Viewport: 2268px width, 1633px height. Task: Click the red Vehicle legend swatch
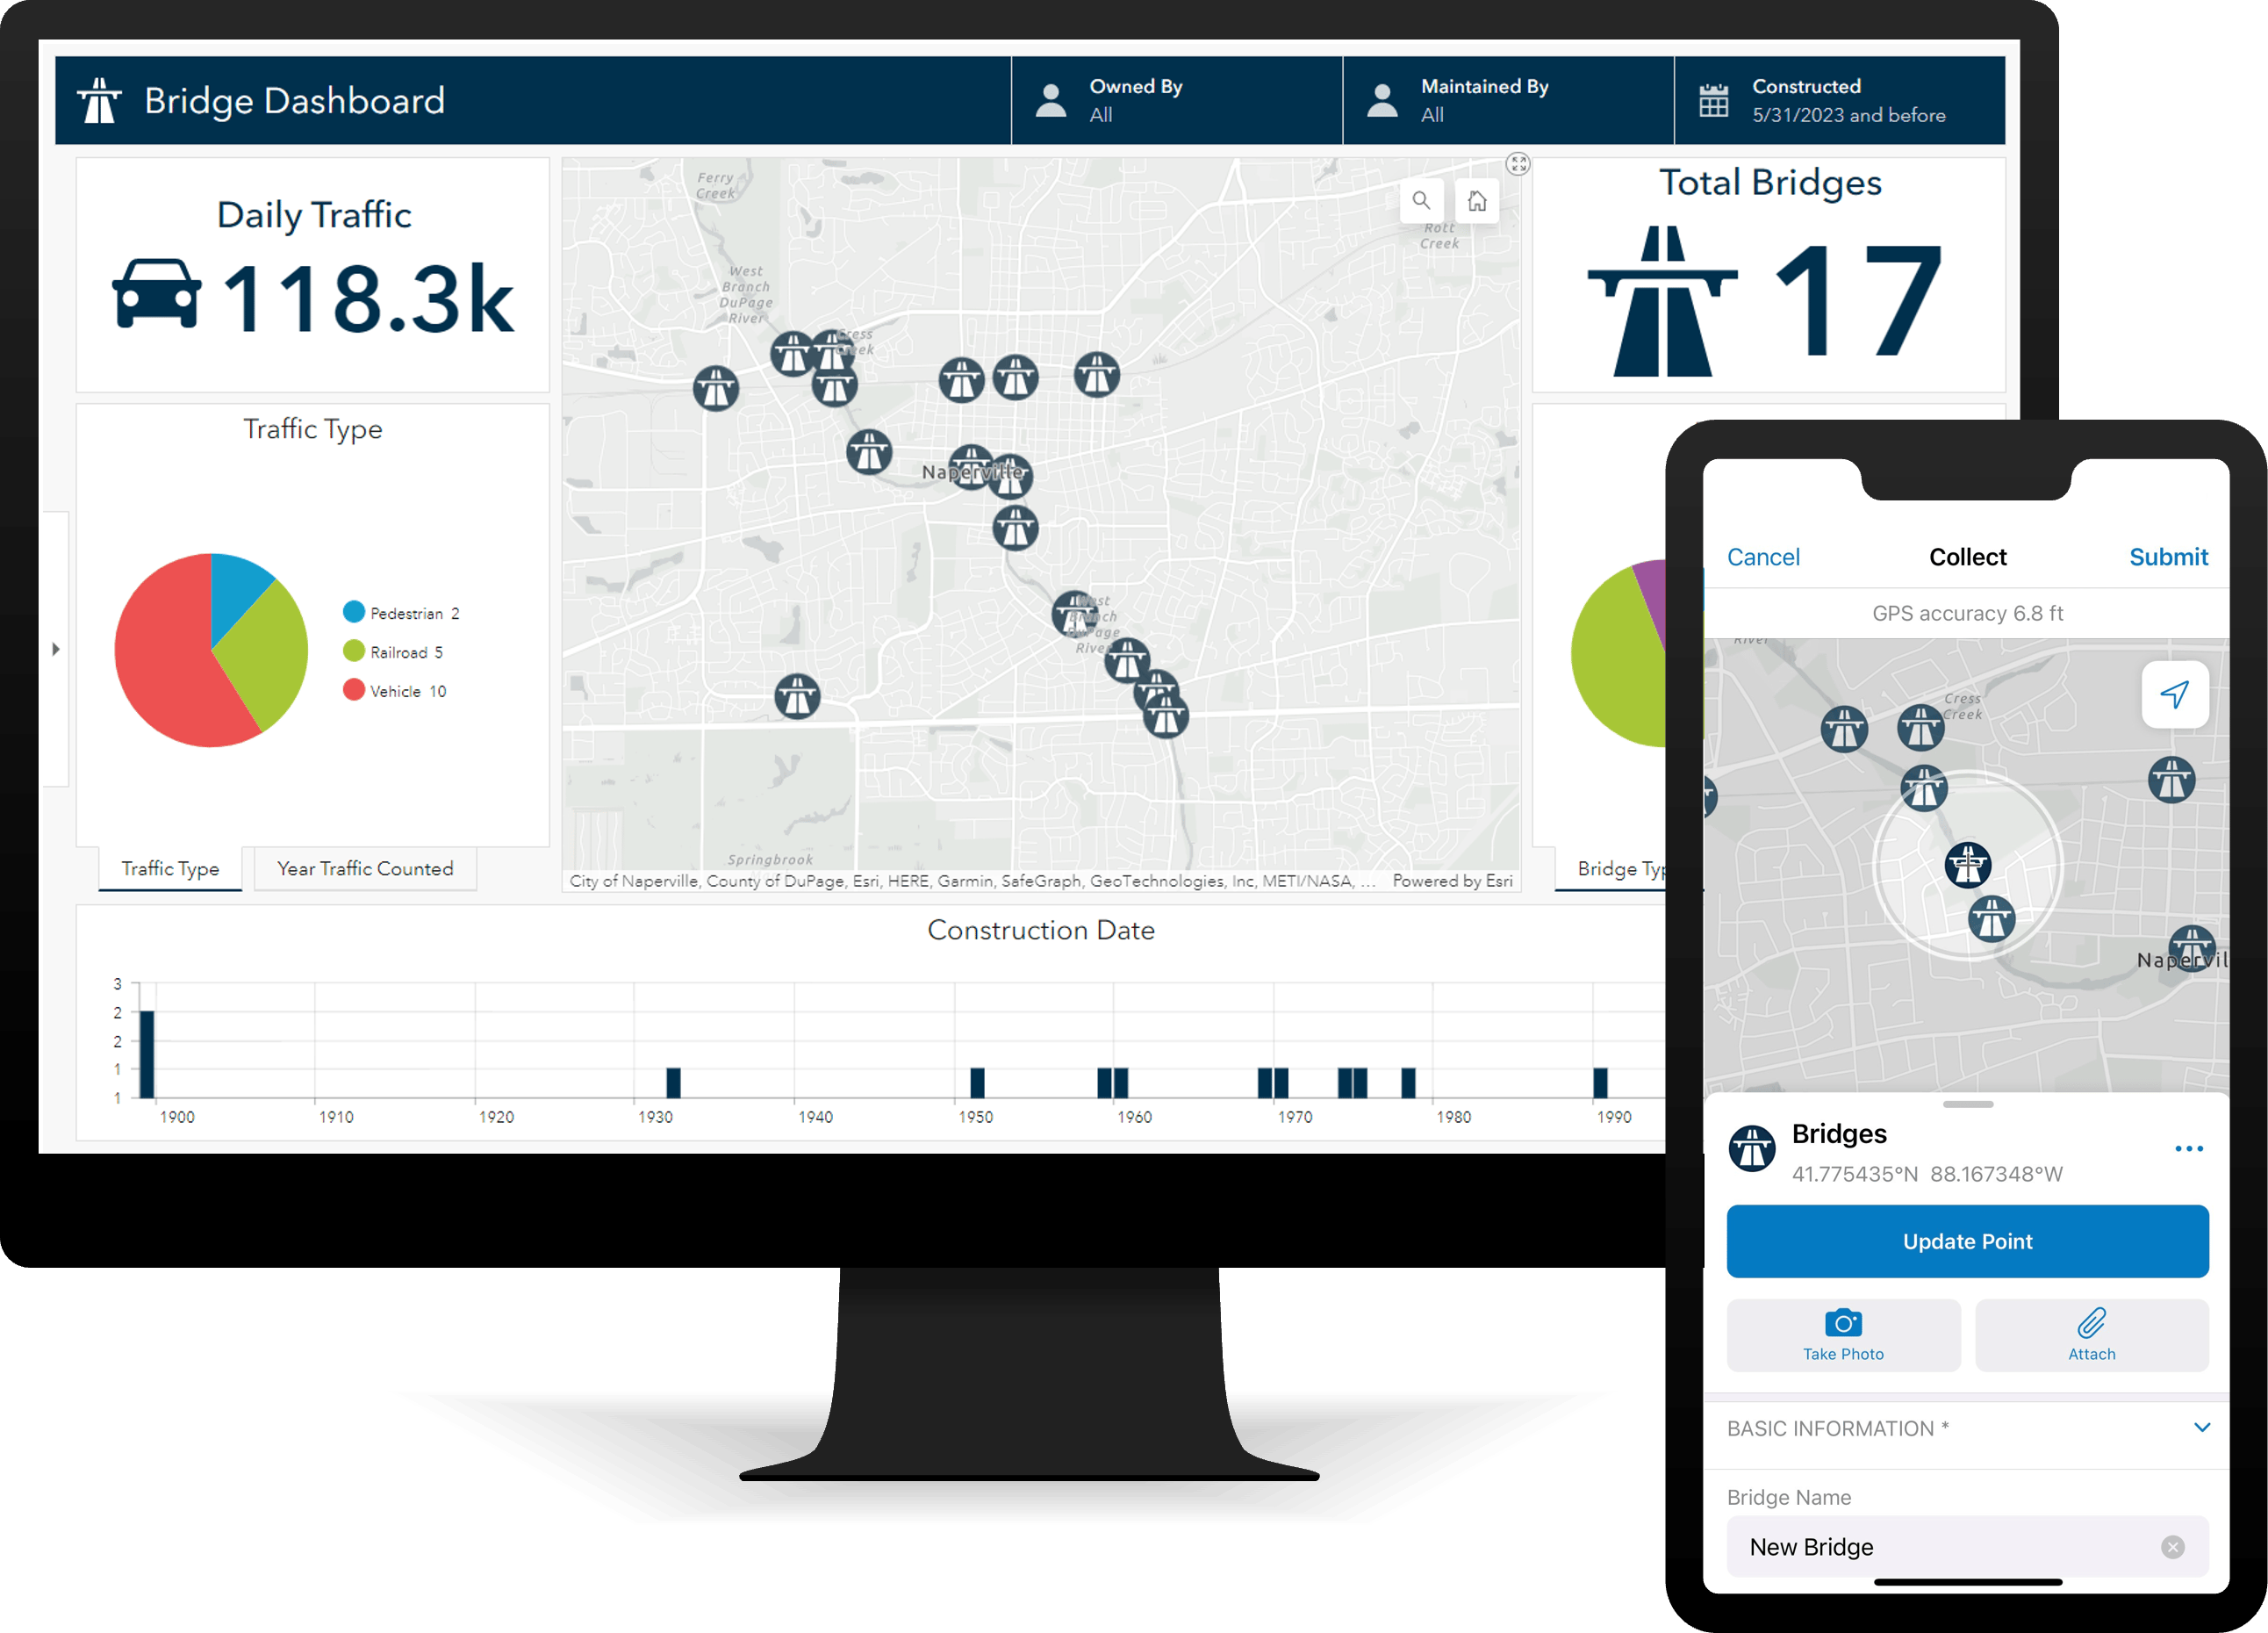click(353, 690)
